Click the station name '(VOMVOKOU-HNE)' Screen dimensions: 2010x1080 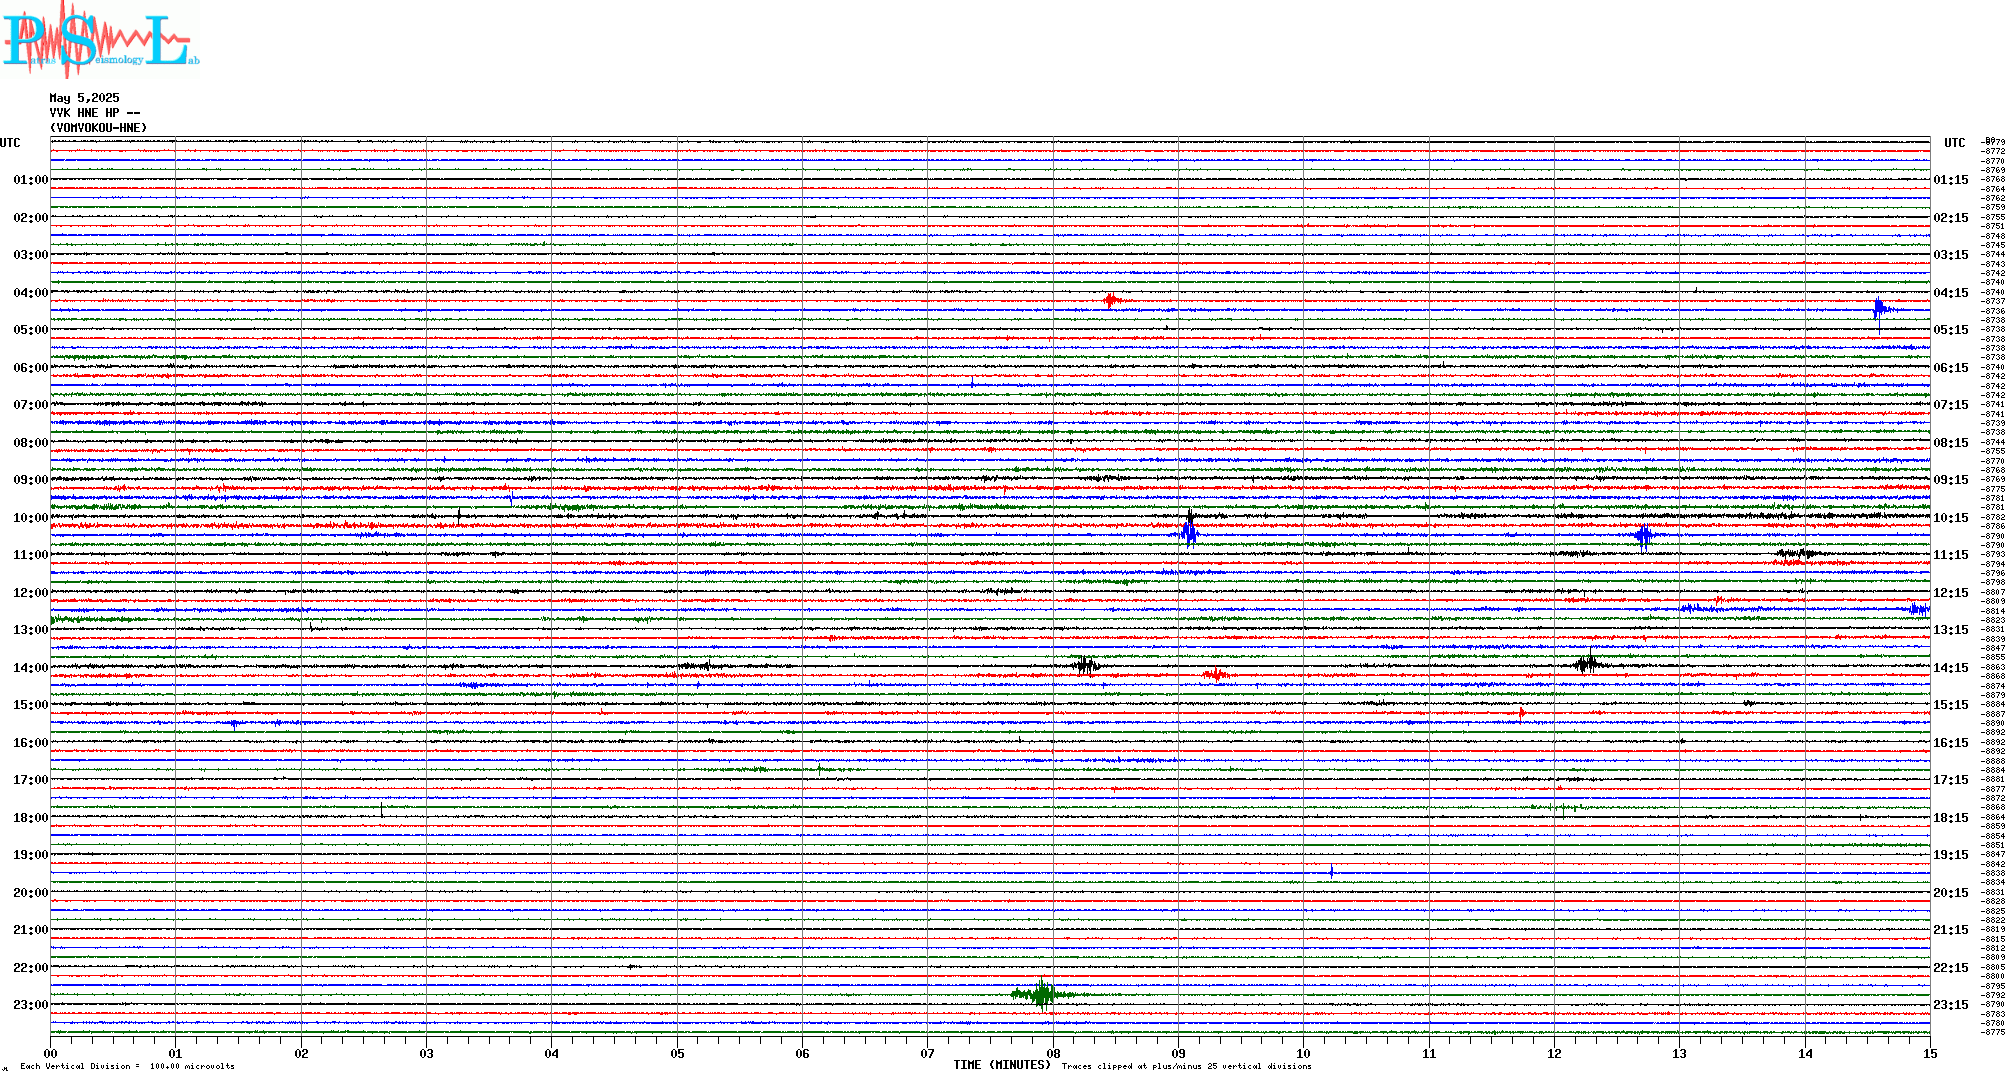[x=98, y=128]
